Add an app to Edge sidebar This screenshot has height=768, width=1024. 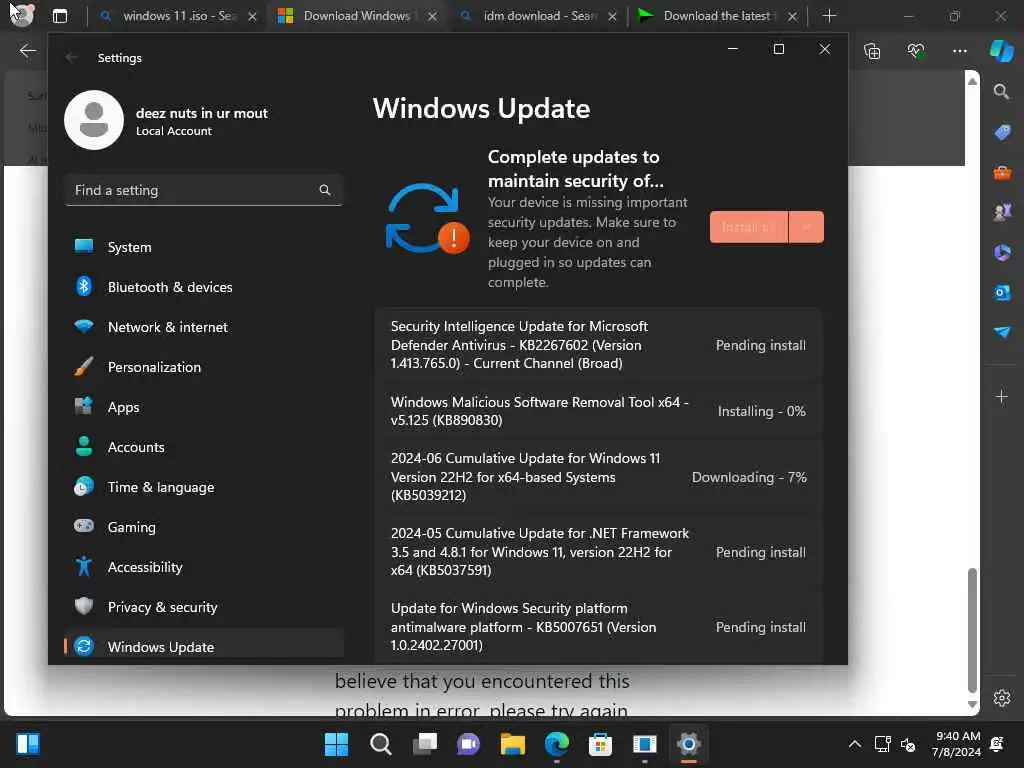coord(1001,396)
